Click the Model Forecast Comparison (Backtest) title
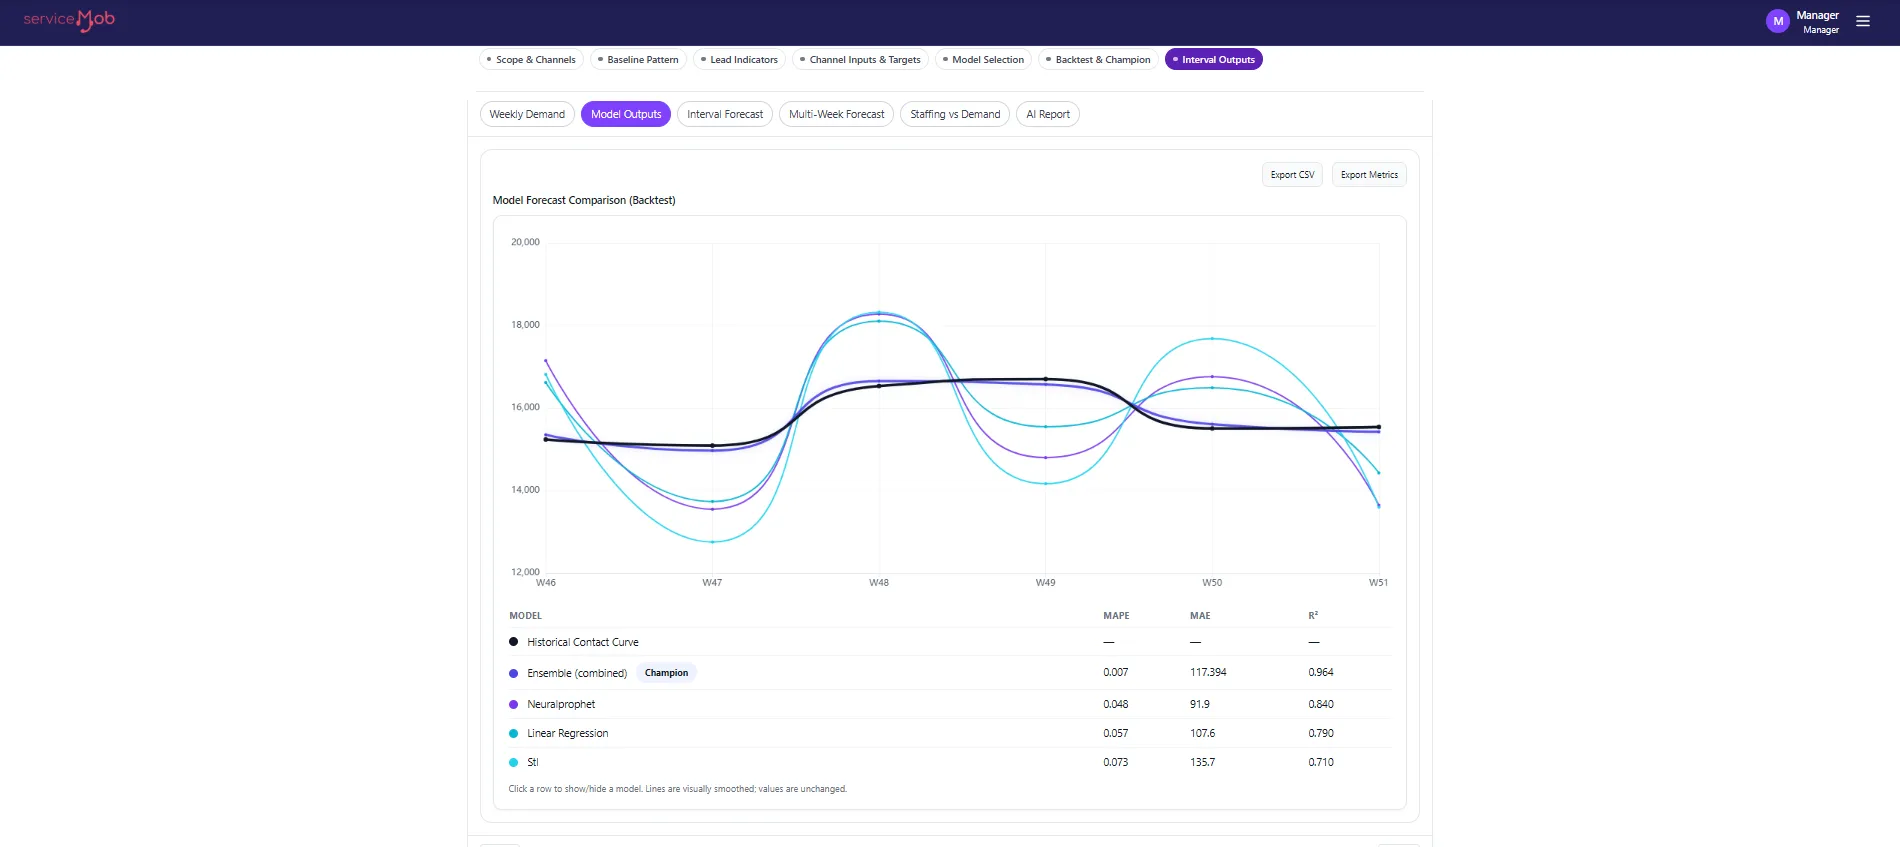This screenshot has width=1900, height=847. click(x=584, y=200)
